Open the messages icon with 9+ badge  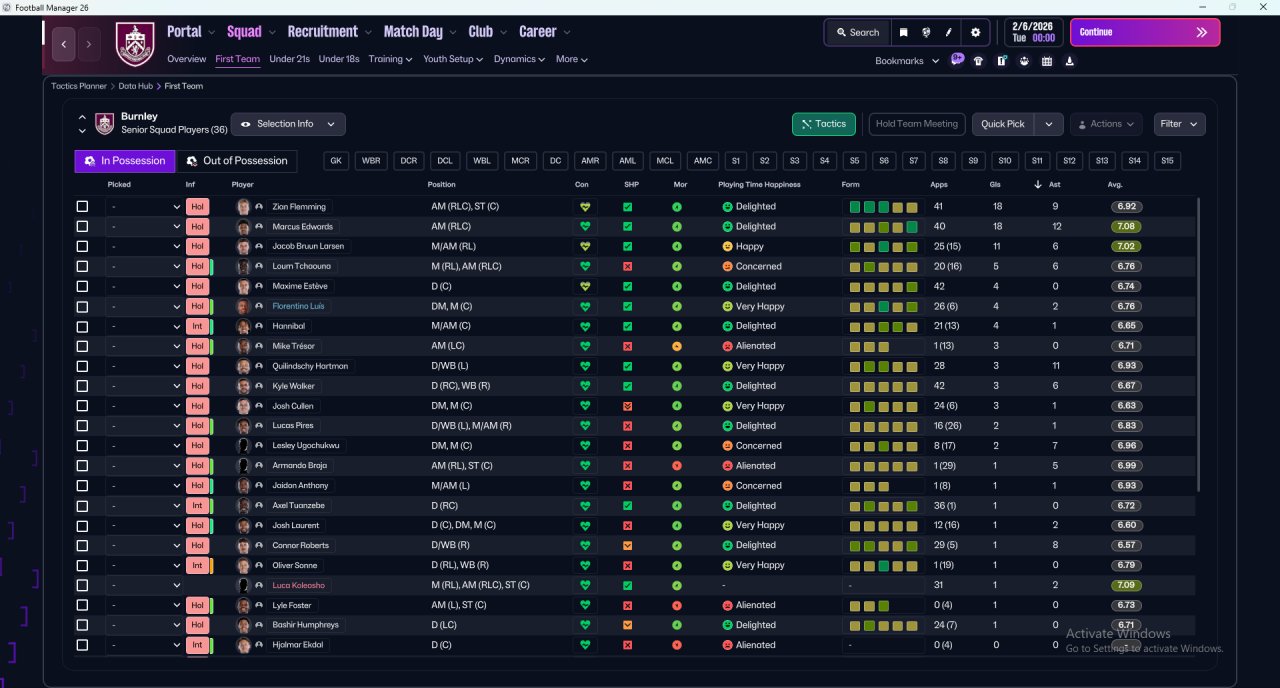click(957, 60)
